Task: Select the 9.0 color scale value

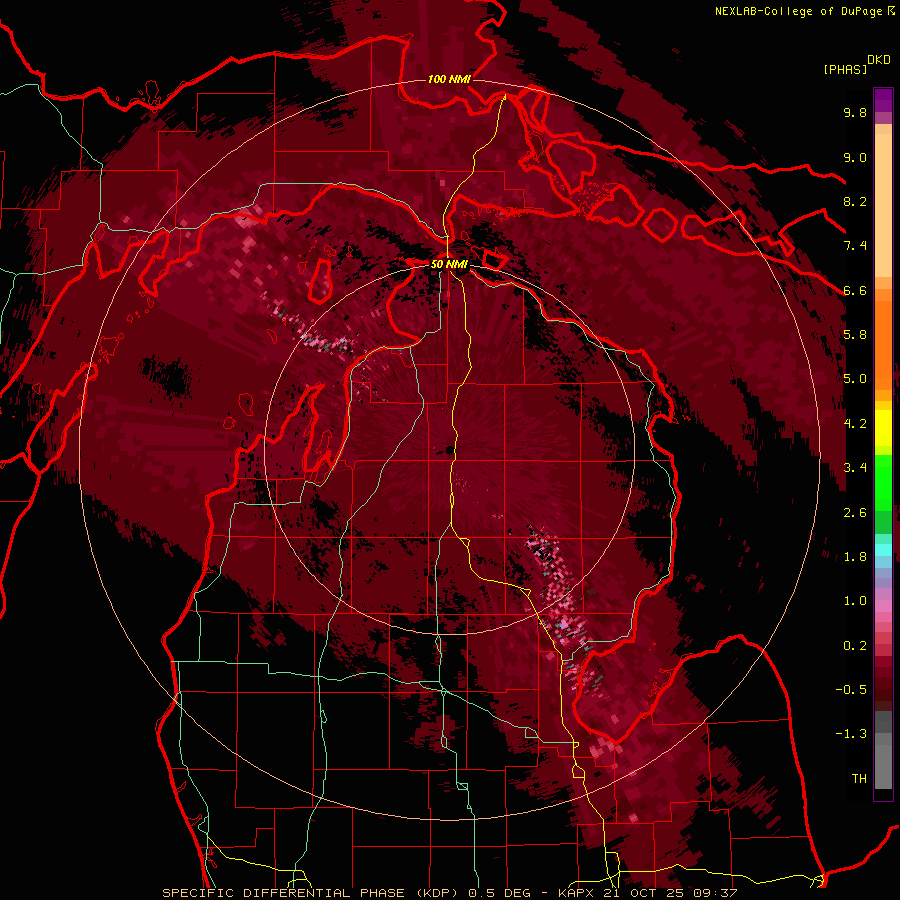Action: click(855, 157)
